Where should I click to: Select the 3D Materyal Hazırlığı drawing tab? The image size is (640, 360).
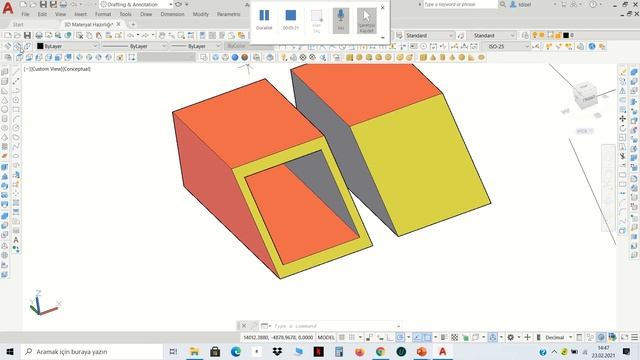tap(88, 25)
